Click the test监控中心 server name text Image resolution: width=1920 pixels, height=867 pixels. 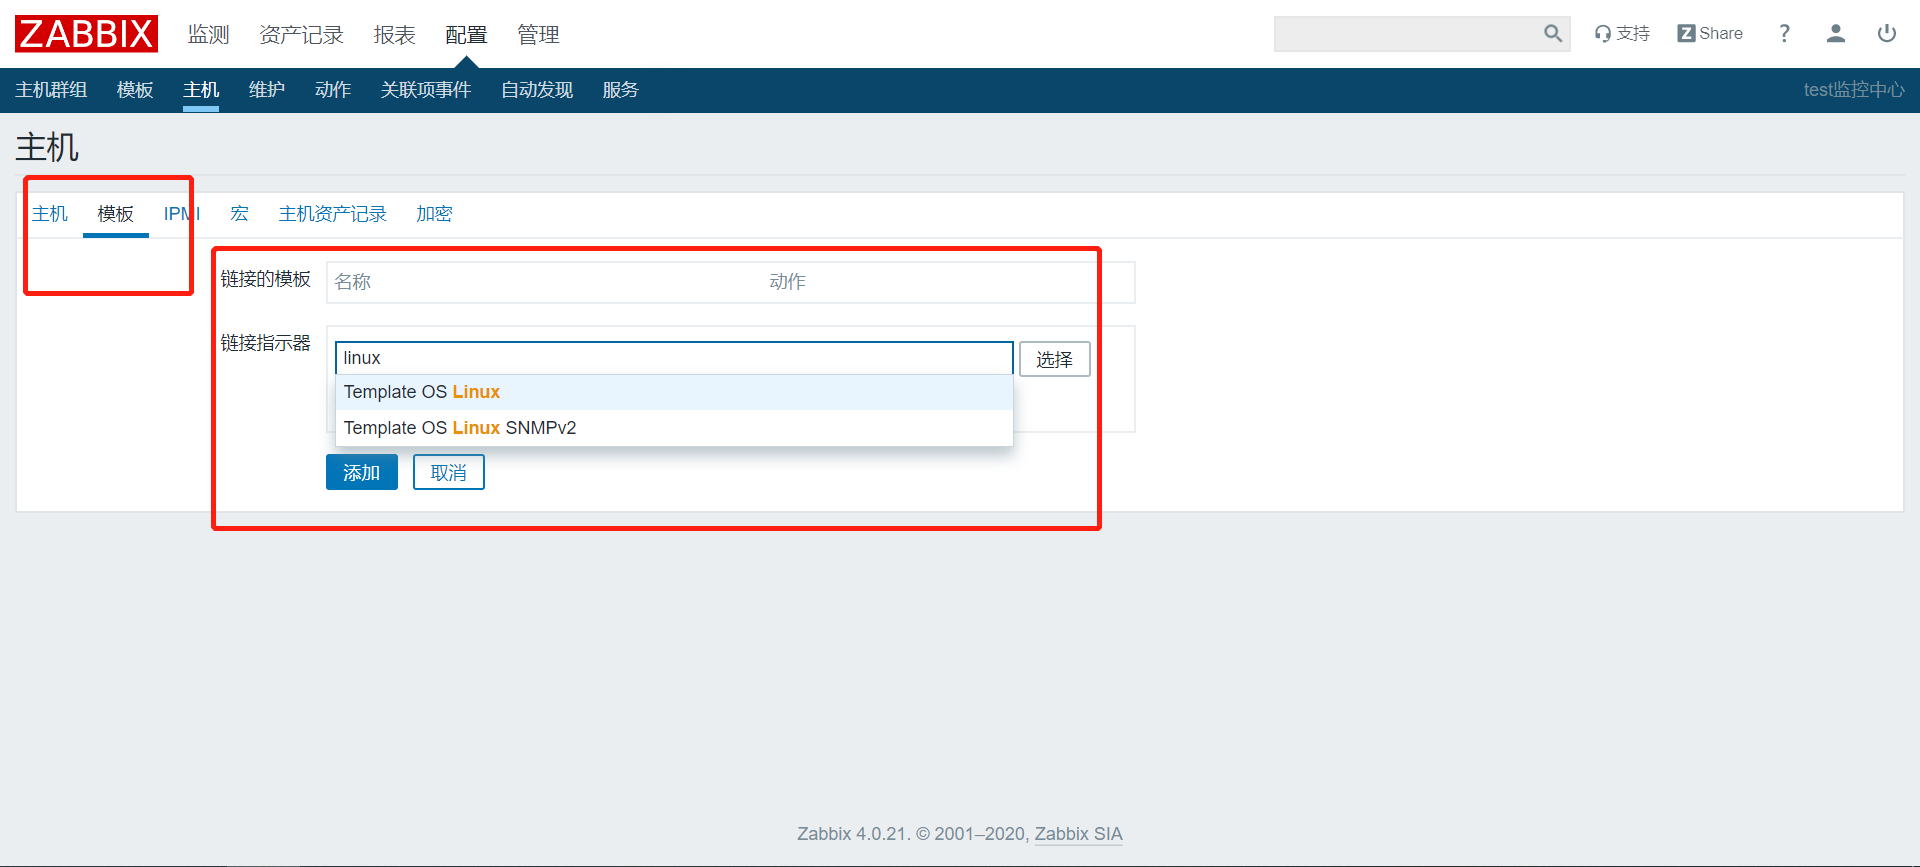[1854, 90]
